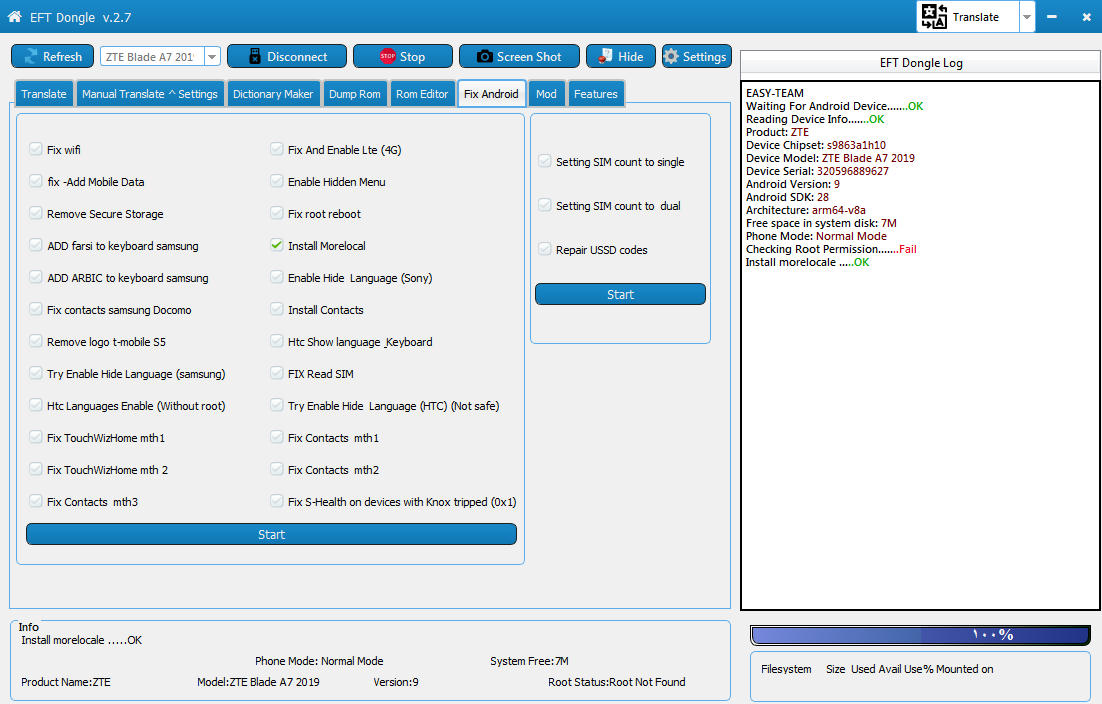
Task: Enable Fix And Enable Lte (4G)
Action: 277,149
